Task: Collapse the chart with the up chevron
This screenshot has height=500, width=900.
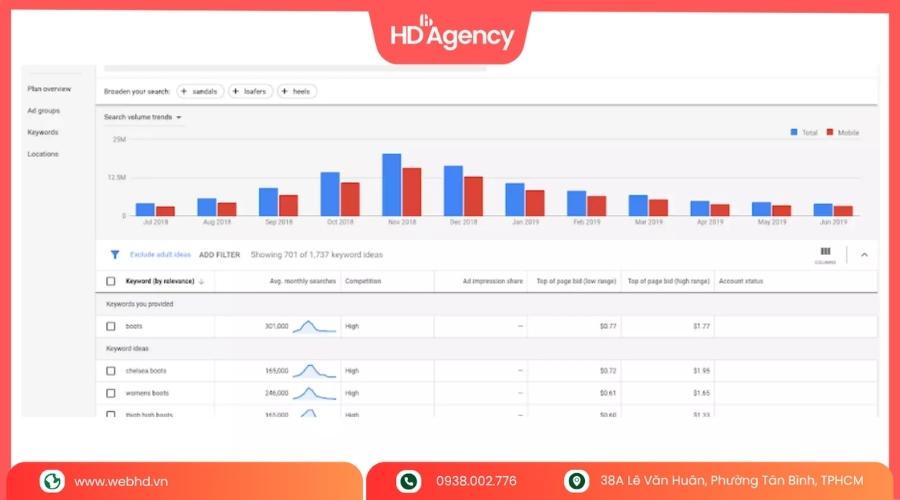Action: pyautogui.click(x=864, y=255)
